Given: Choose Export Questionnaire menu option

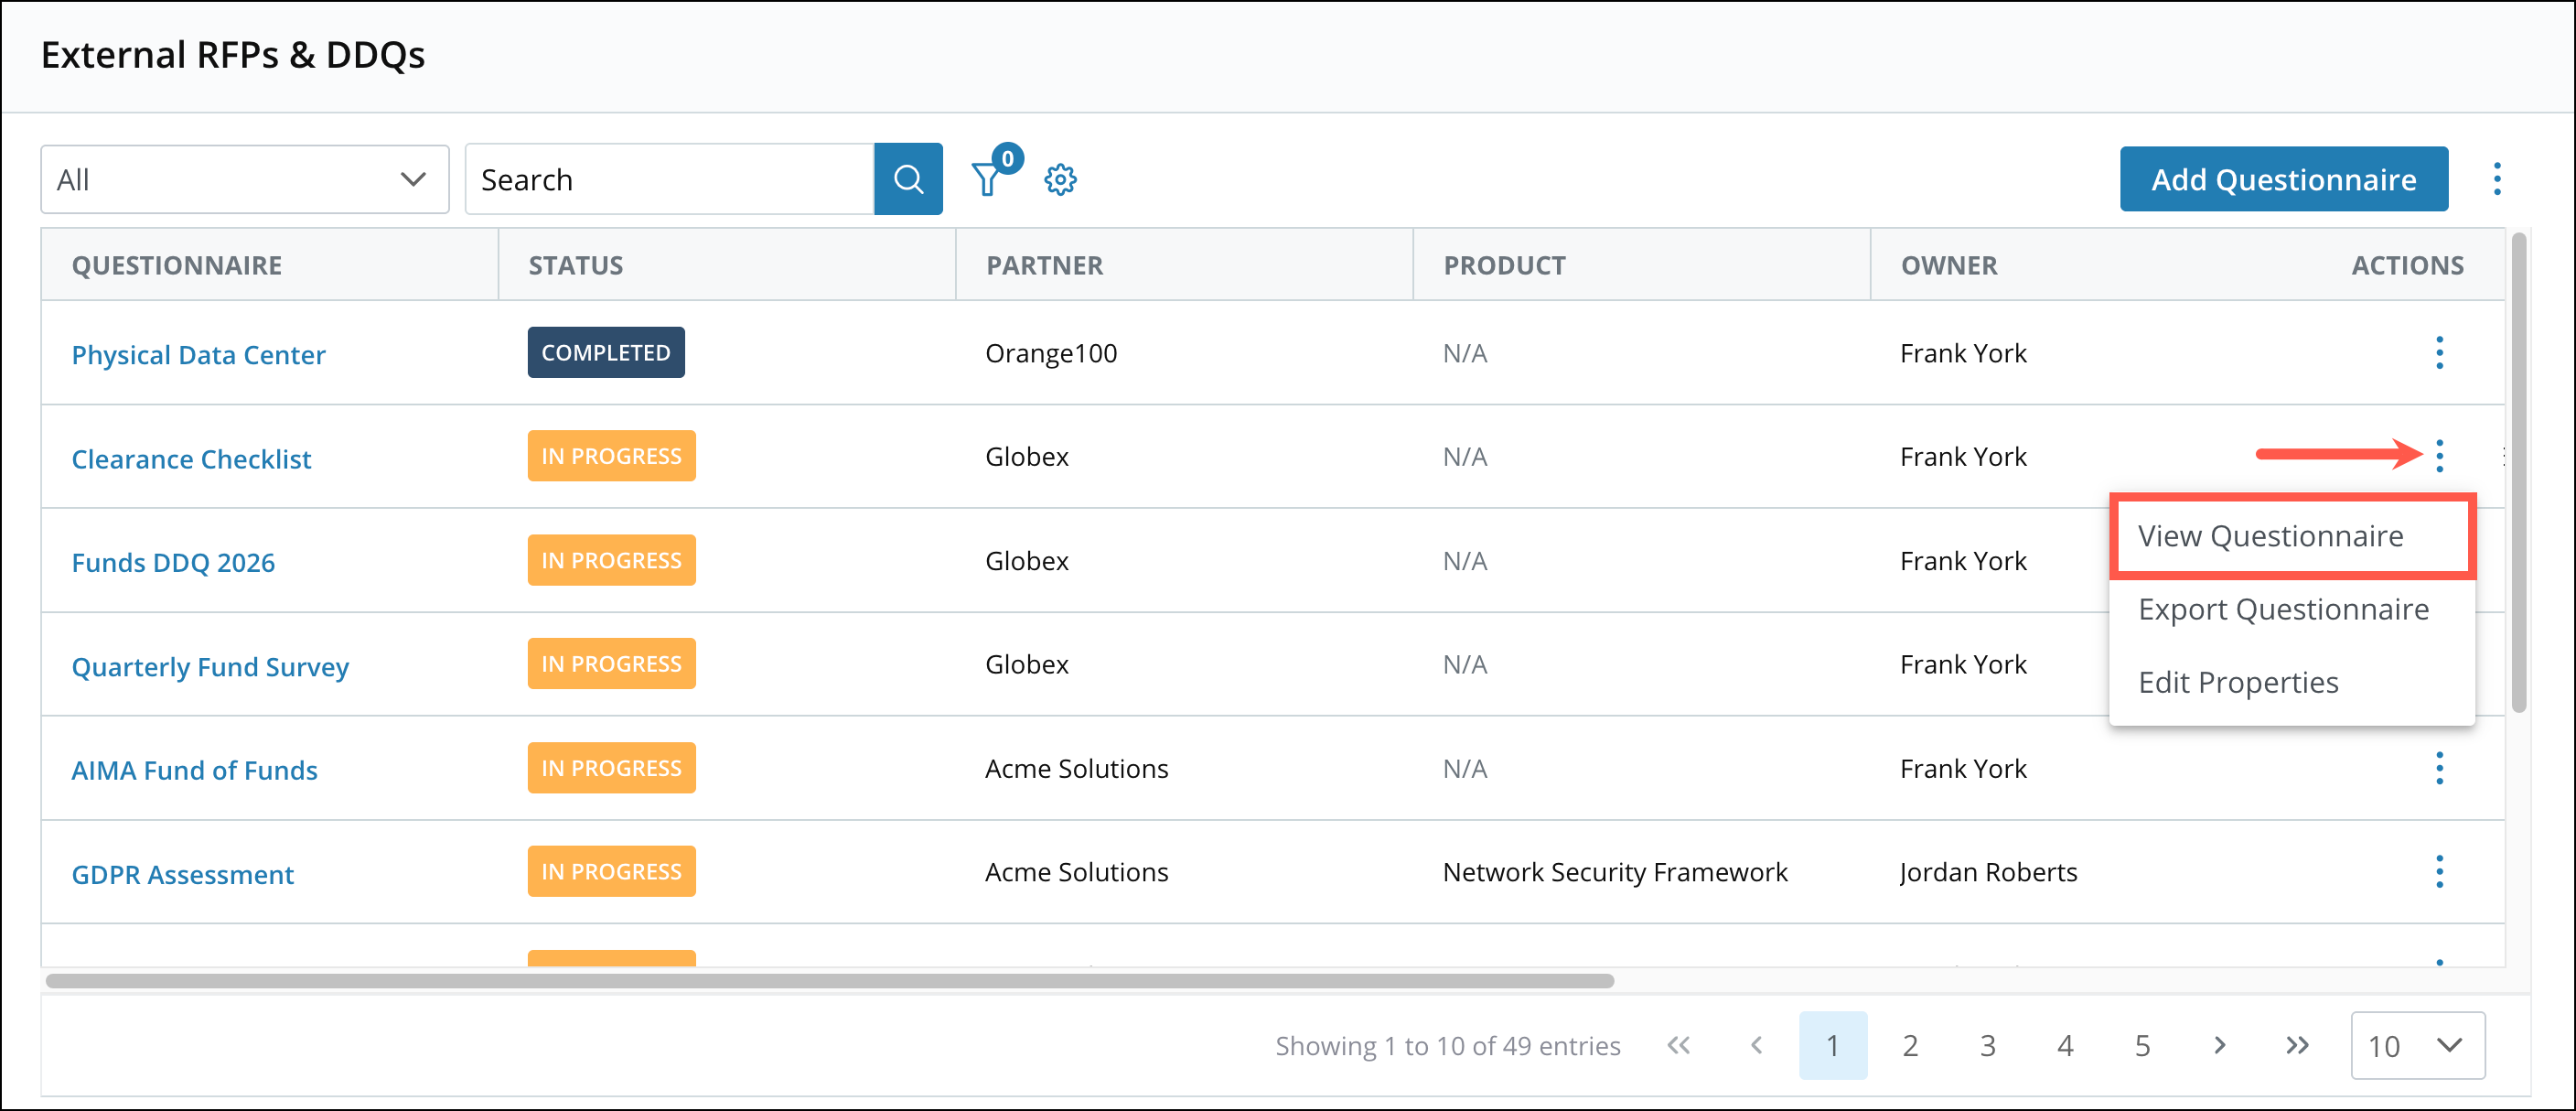Looking at the screenshot, I should click(2283, 609).
